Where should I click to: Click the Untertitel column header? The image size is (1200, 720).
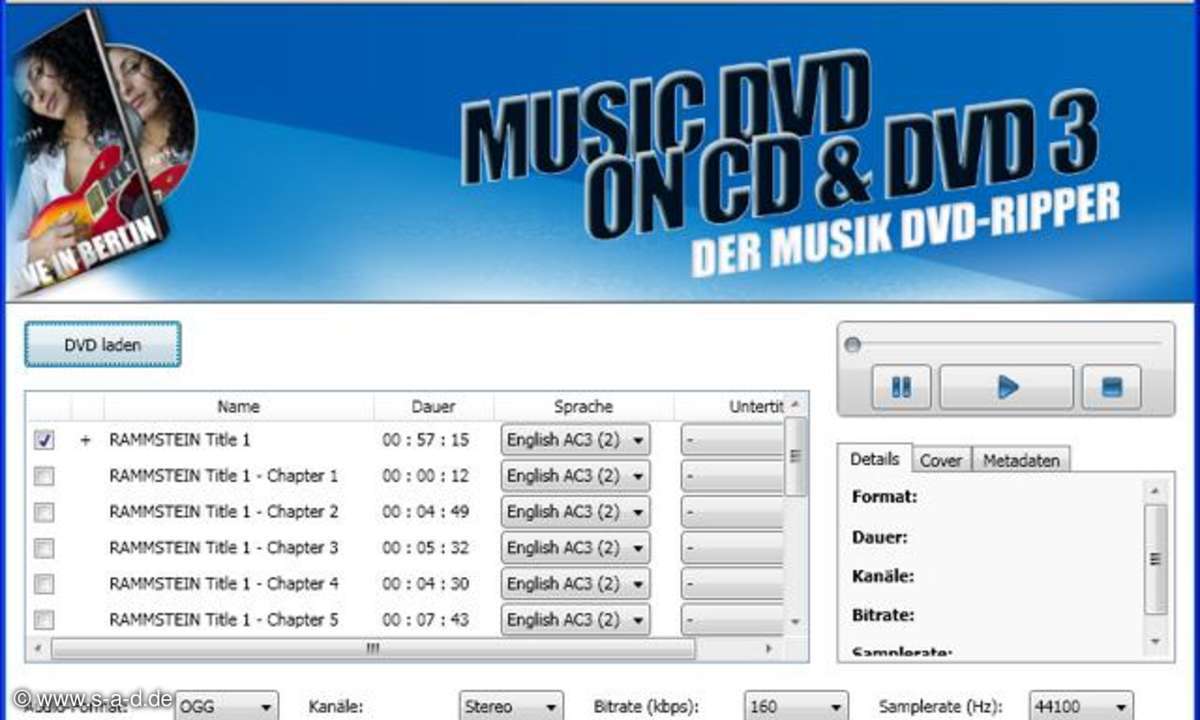(x=729, y=407)
